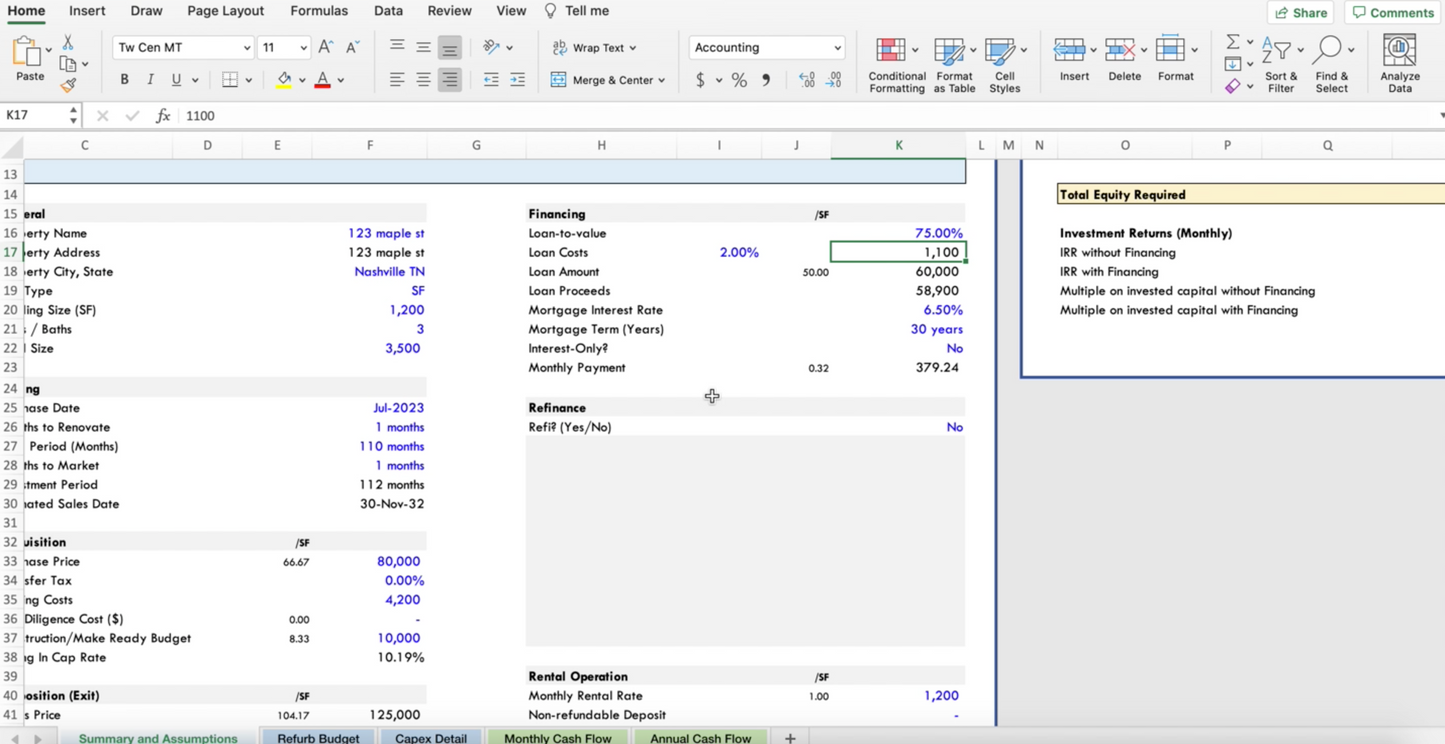Viewport: 1445px width, 744px height.
Task: Open the Merge & Center dropdown arrow
Action: 662,80
